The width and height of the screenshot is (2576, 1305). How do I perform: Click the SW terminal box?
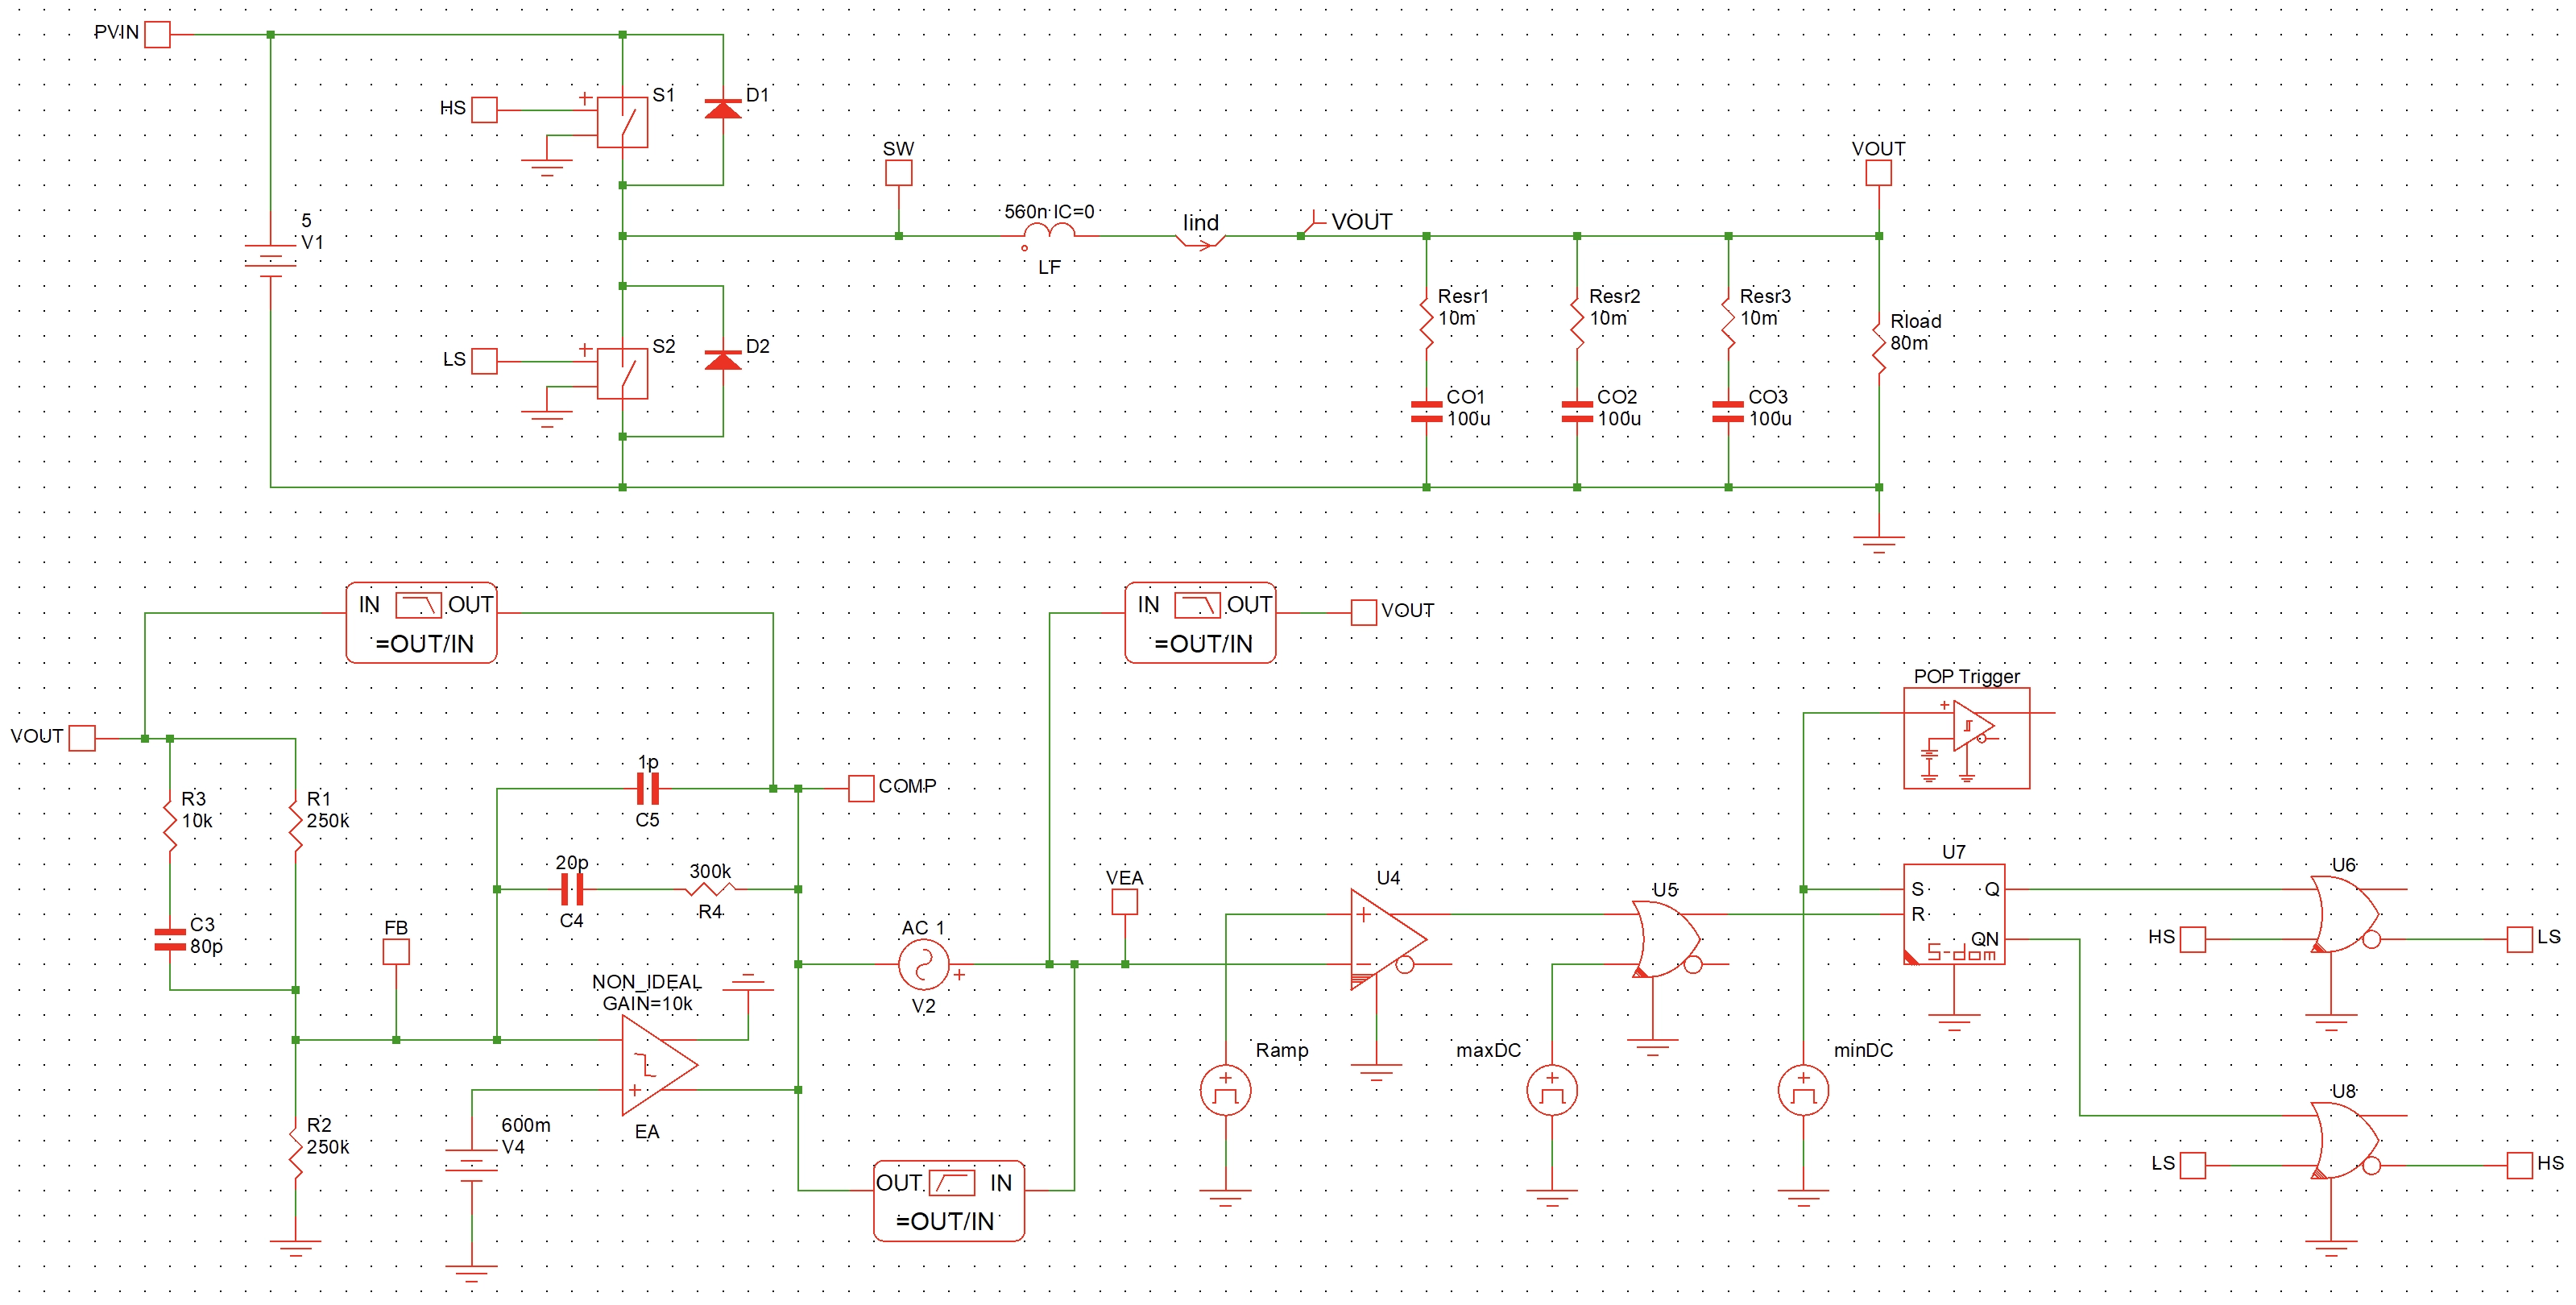(898, 172)
